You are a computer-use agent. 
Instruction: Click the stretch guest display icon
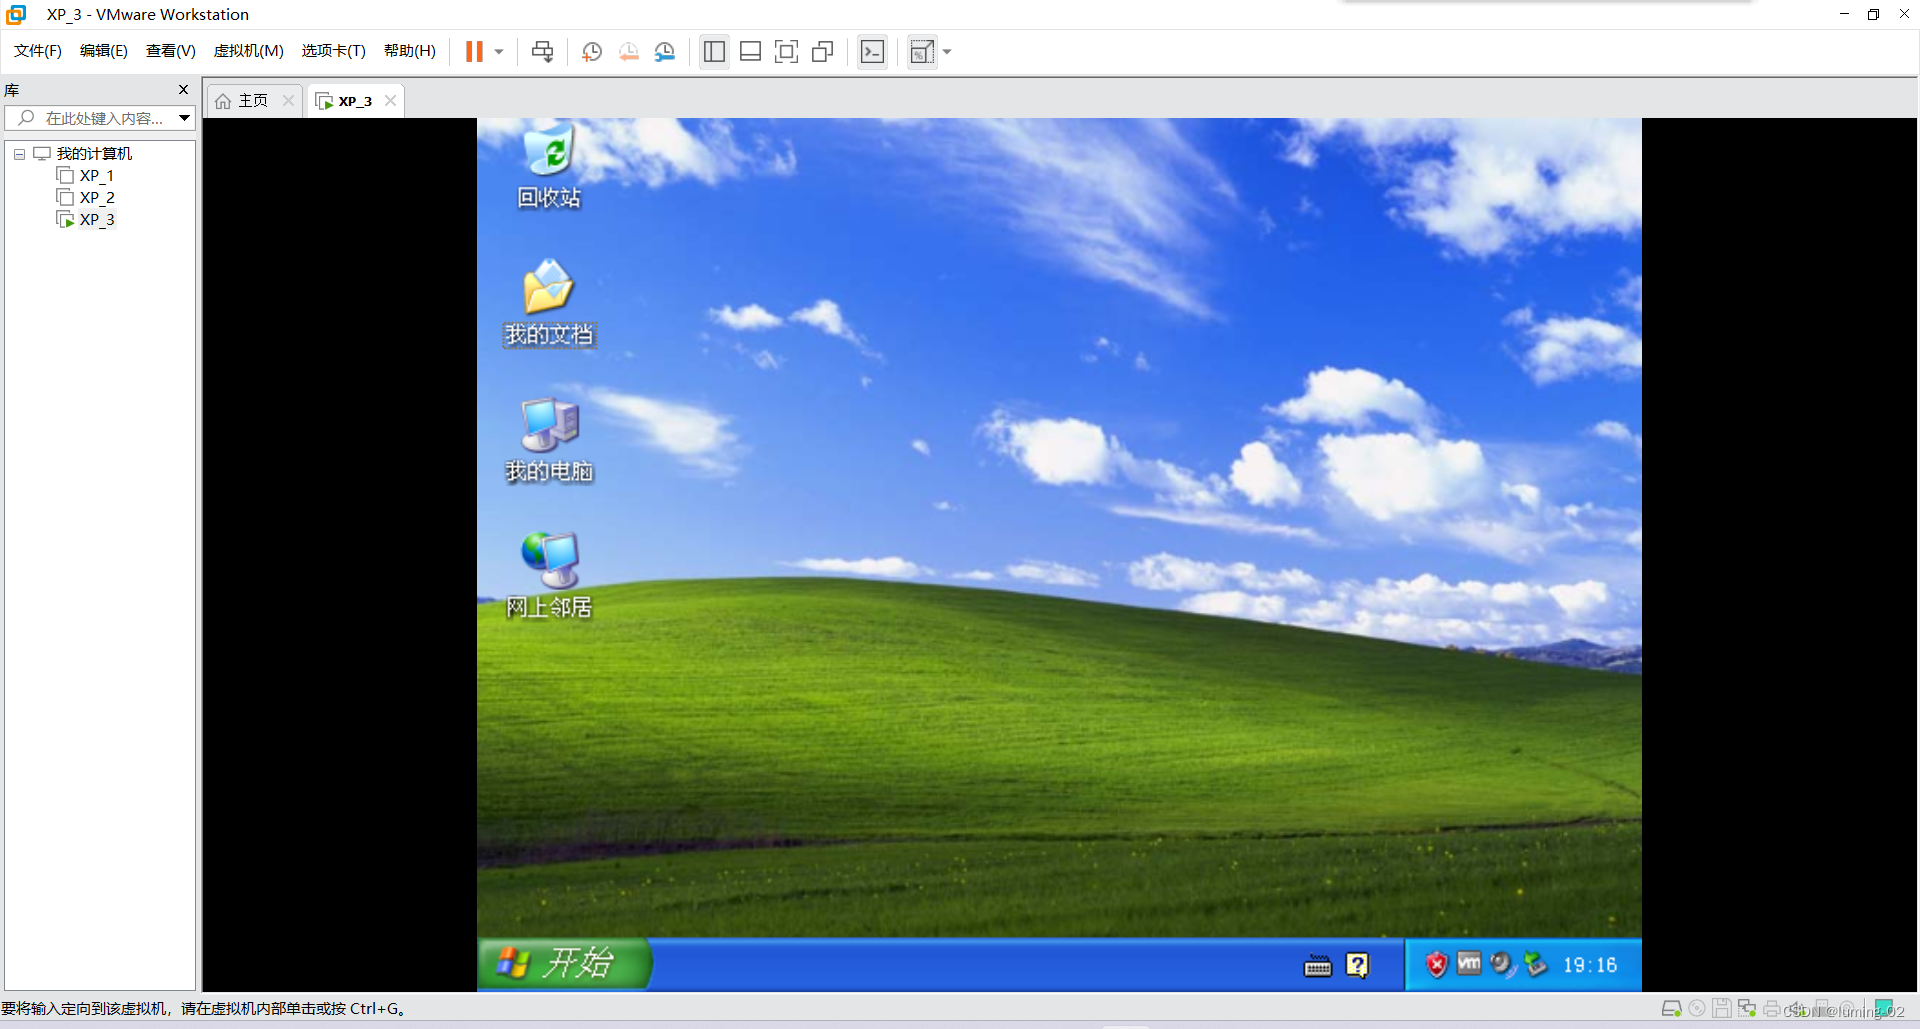click(x=922, y=52)
